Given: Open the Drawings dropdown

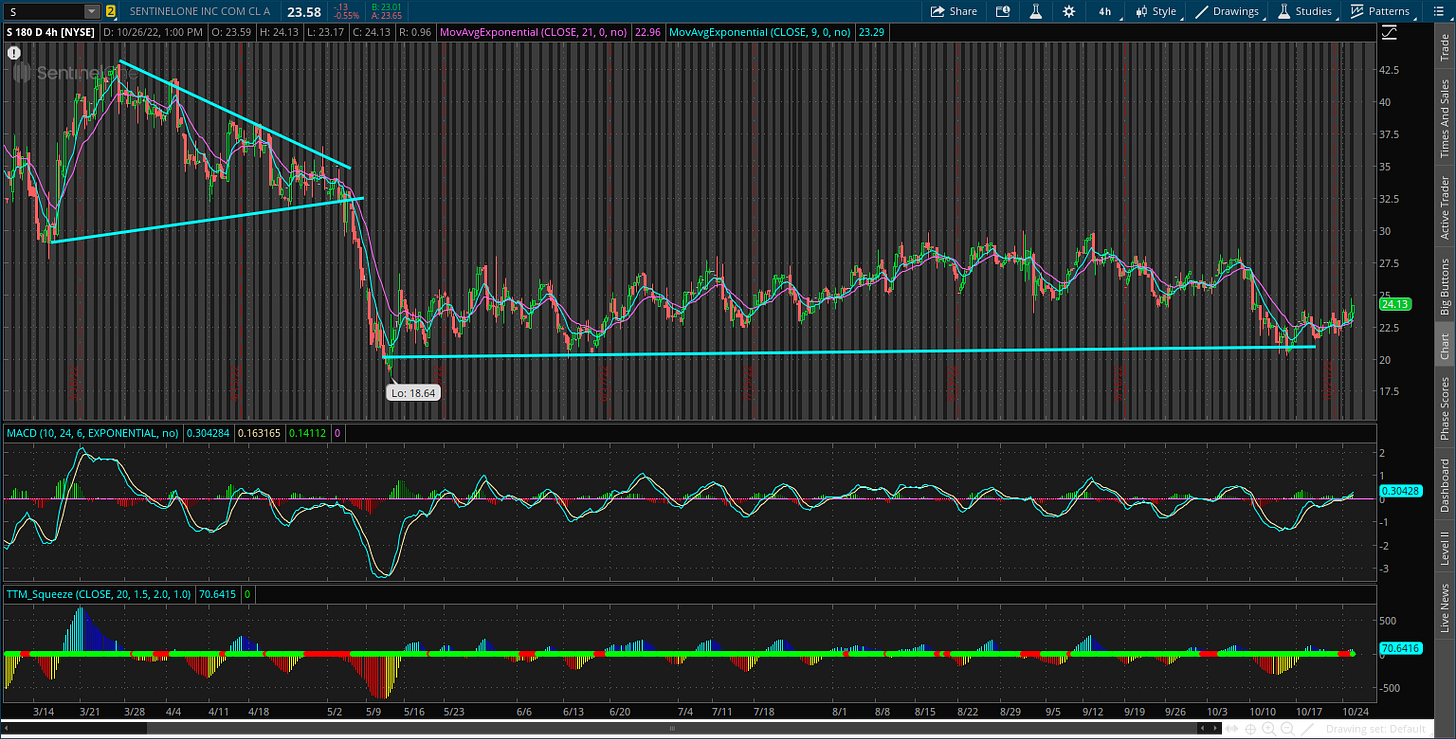Looking at the screenshot, I should tap(1228, 11).
